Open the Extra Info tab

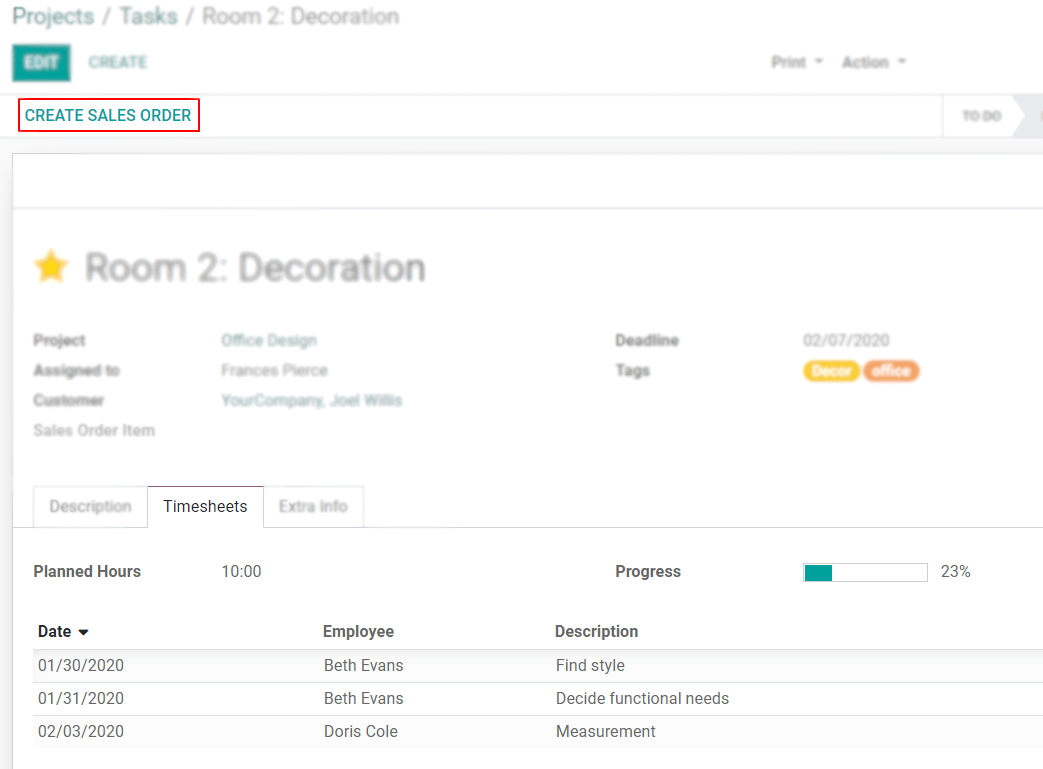pyautogui.click(x=313, y=507)
